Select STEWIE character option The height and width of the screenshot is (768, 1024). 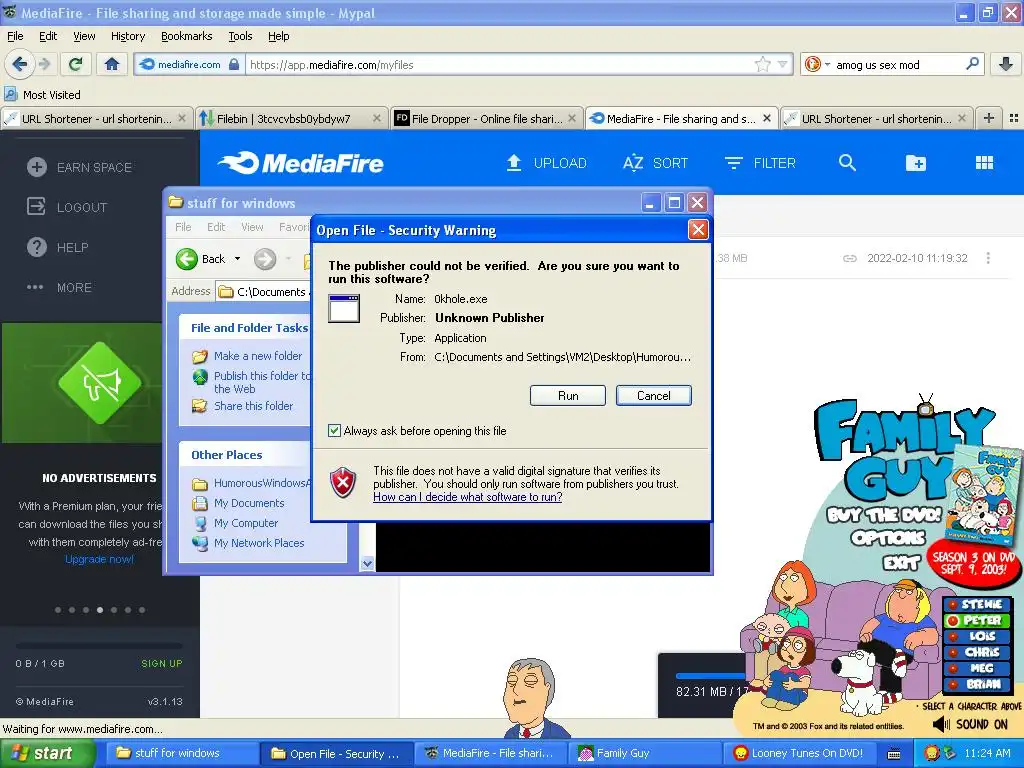(x=976, y=604)
